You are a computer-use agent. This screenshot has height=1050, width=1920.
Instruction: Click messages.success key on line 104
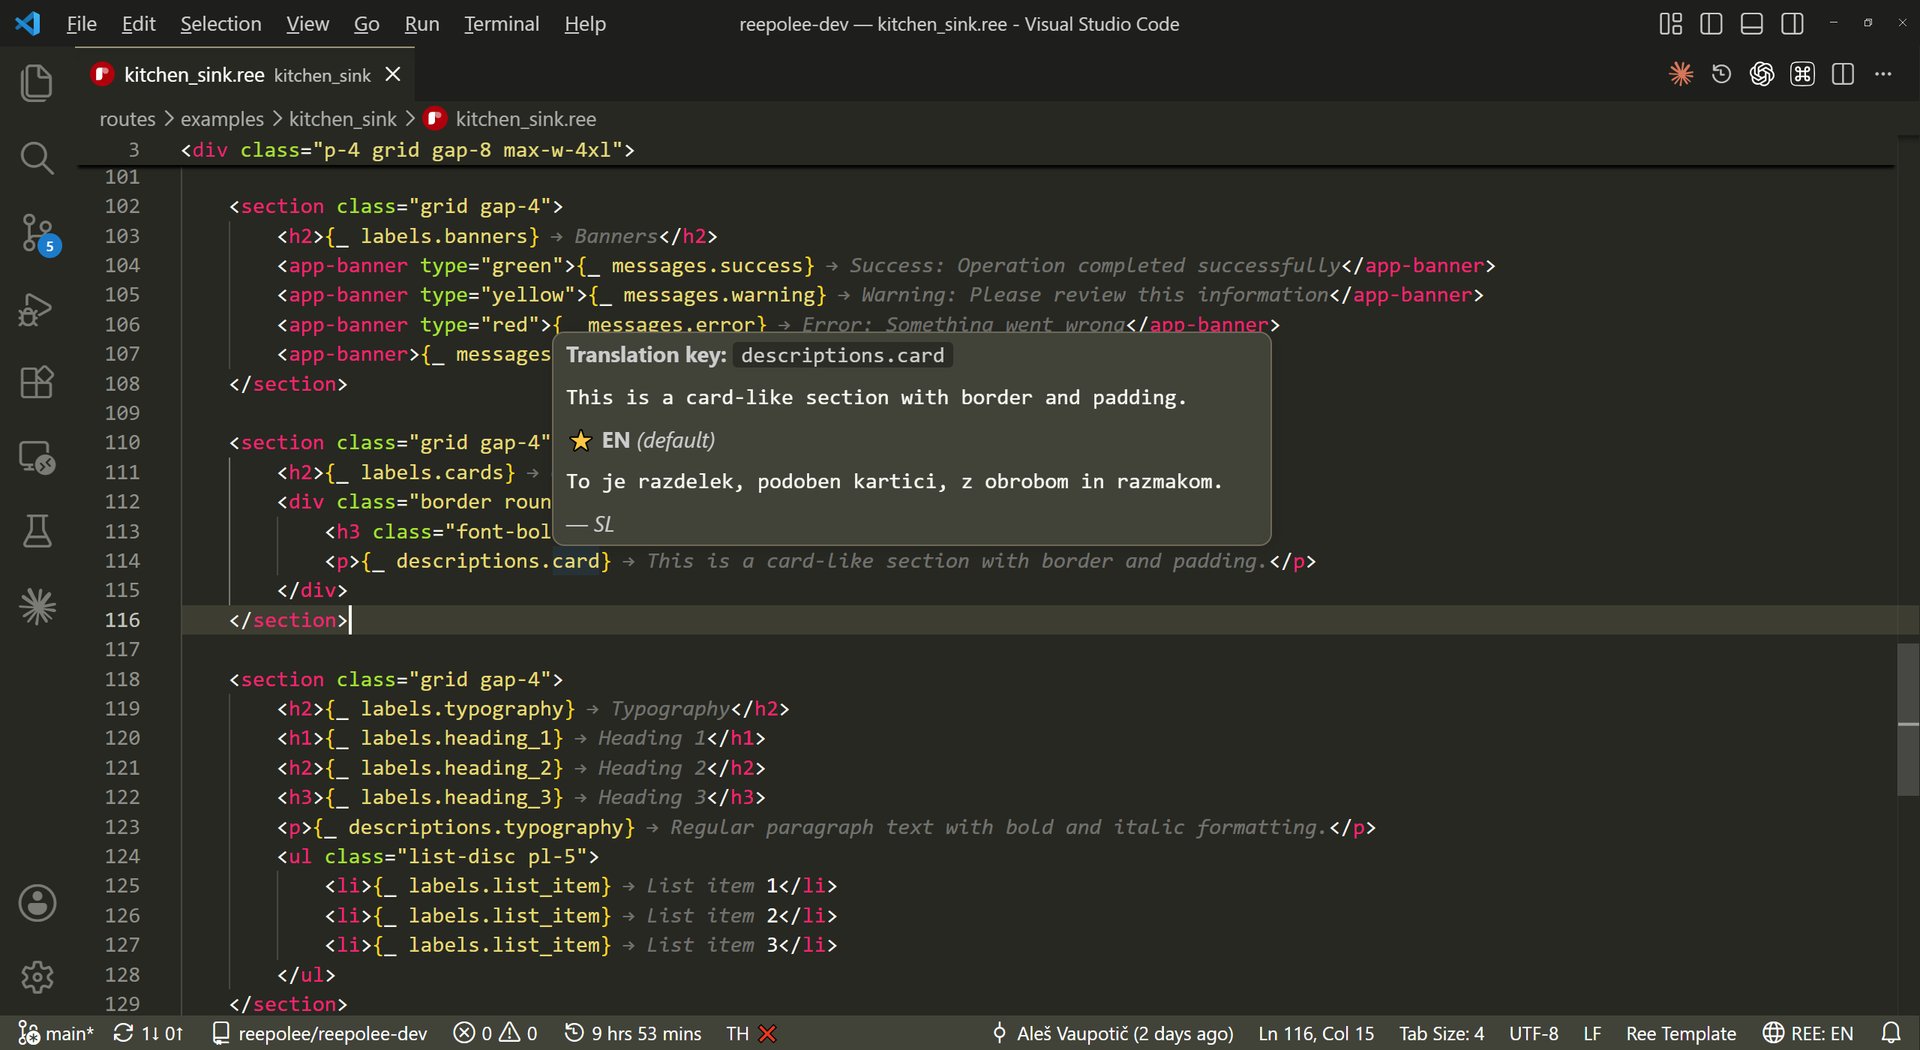tap(708, 266)
